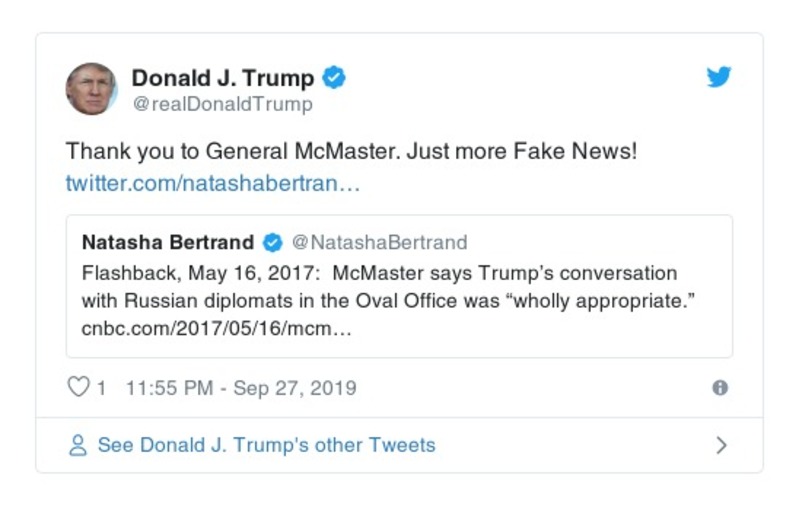Click Natasha Bertrand's verified badge
This screenshot has height=513, width=799.
pos(272,242)
